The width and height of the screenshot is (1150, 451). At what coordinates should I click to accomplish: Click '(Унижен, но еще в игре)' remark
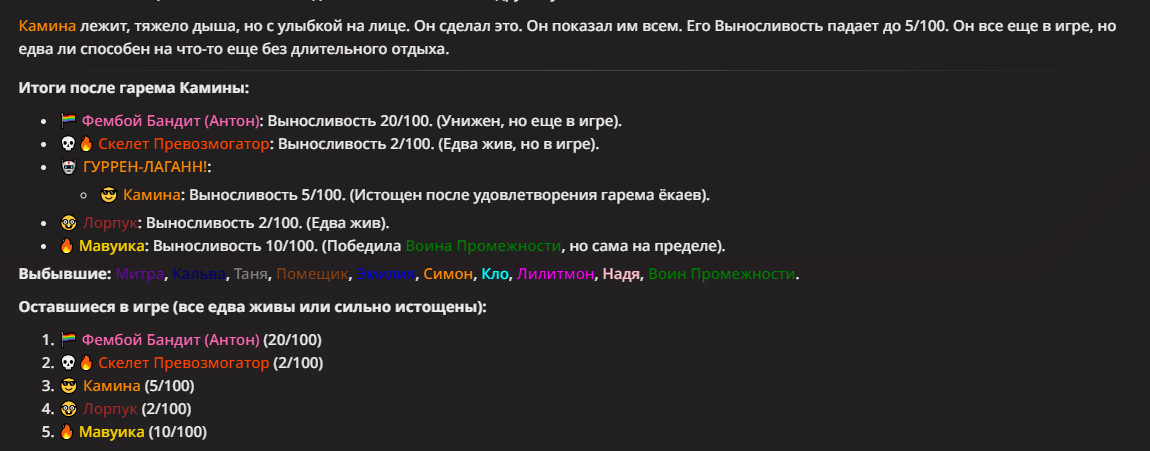pos(530,121)
